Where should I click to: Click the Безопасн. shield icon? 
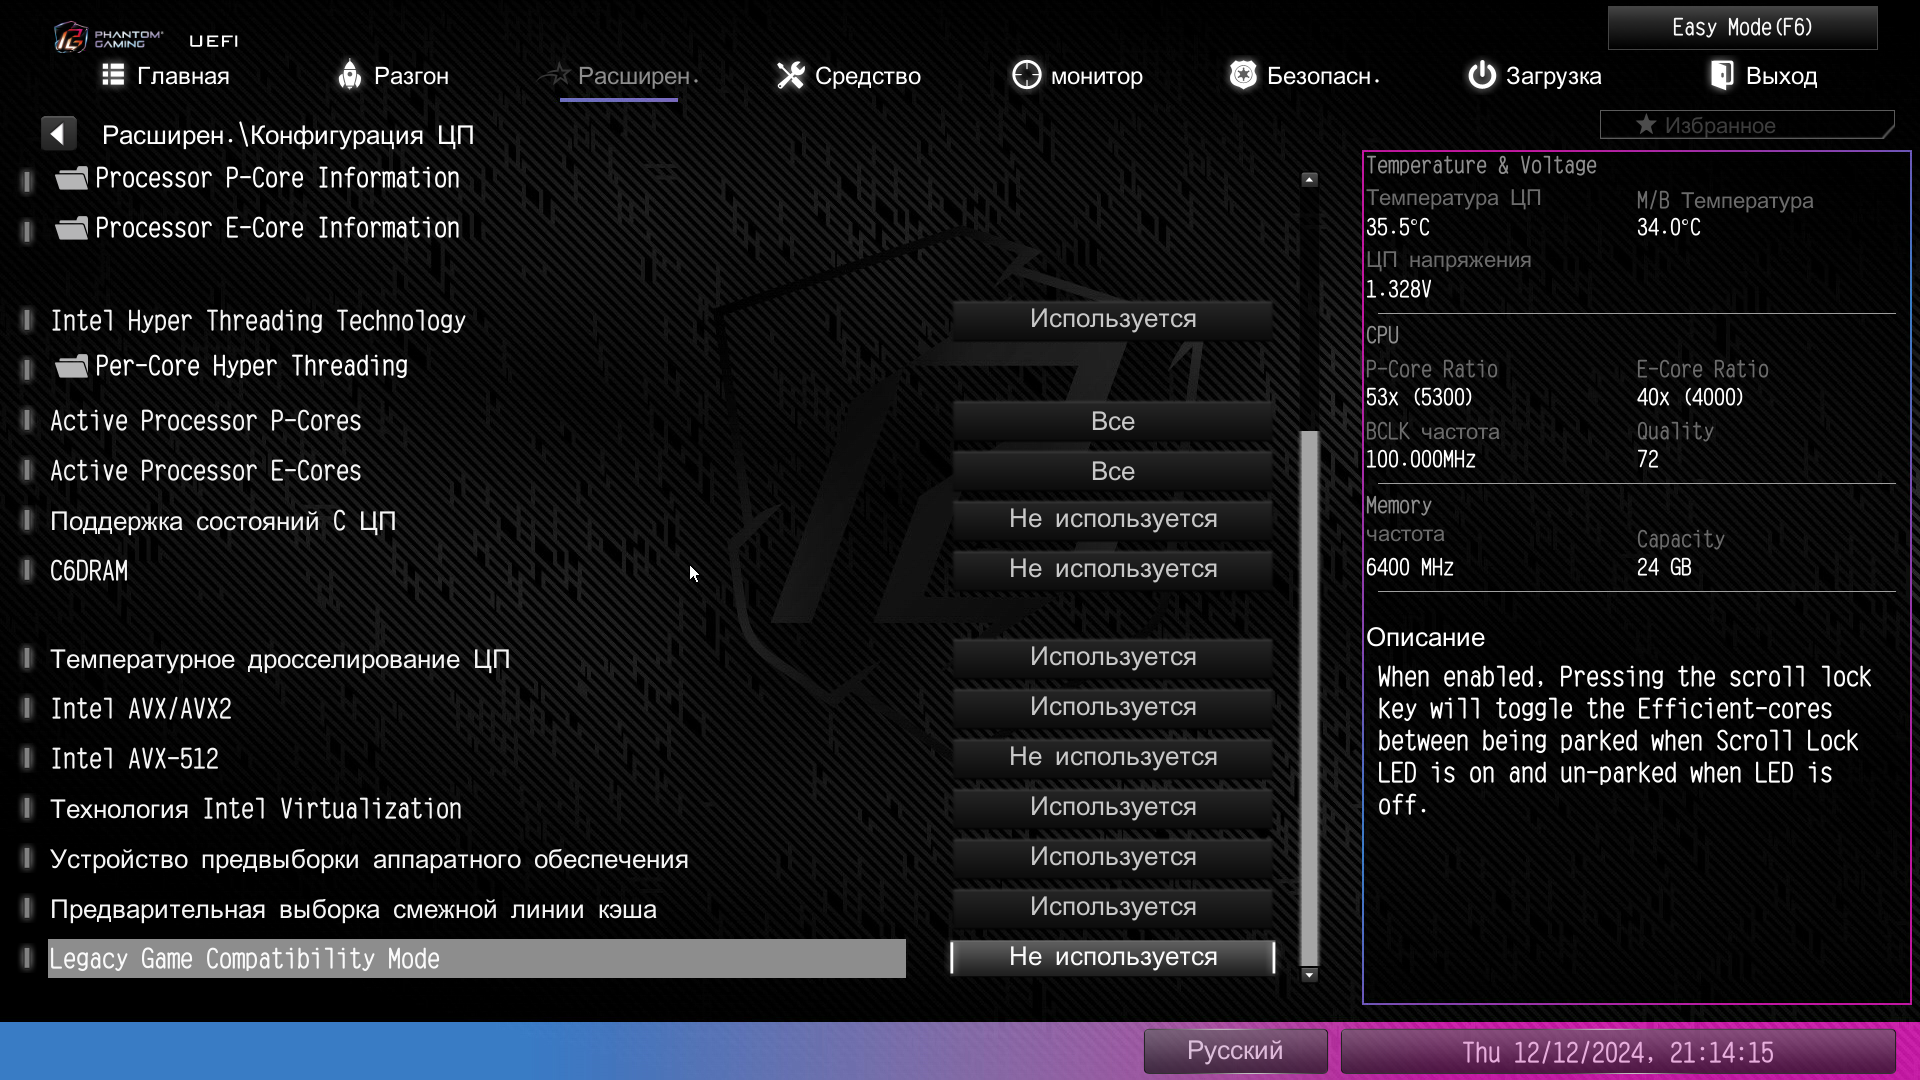[x=1242, y=75]
